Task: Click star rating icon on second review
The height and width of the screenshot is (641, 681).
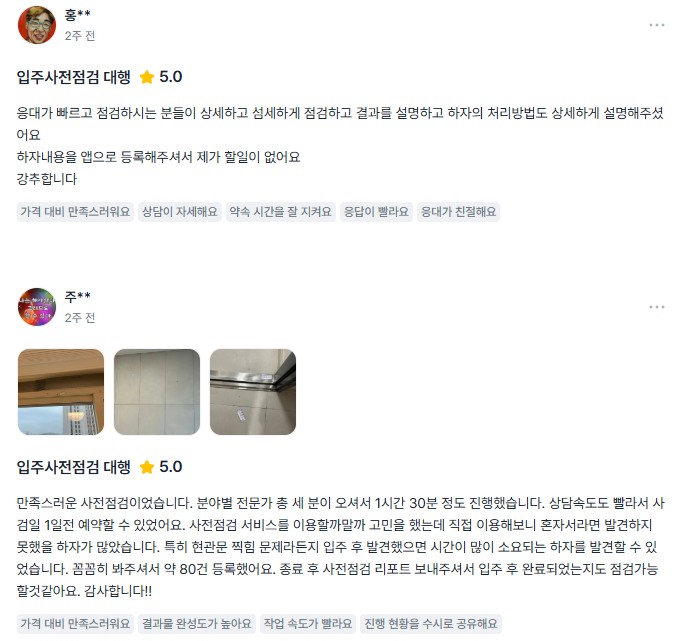Action: click(147, 467)
